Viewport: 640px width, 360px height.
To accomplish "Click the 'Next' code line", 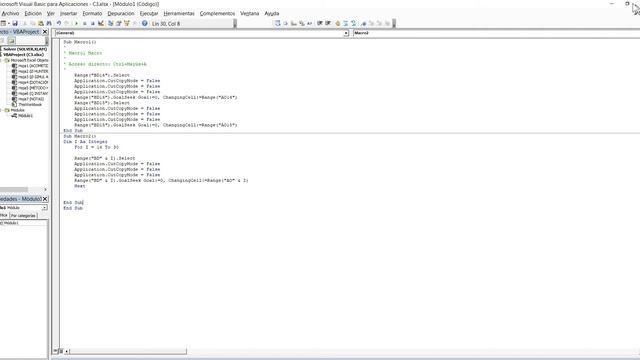I will (80, 186).
